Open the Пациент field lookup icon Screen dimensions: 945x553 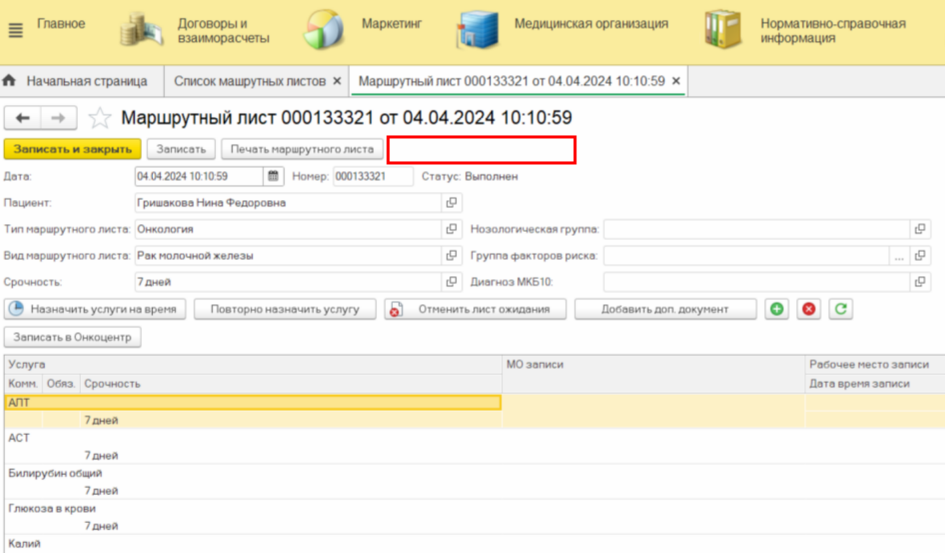(451, 203)
